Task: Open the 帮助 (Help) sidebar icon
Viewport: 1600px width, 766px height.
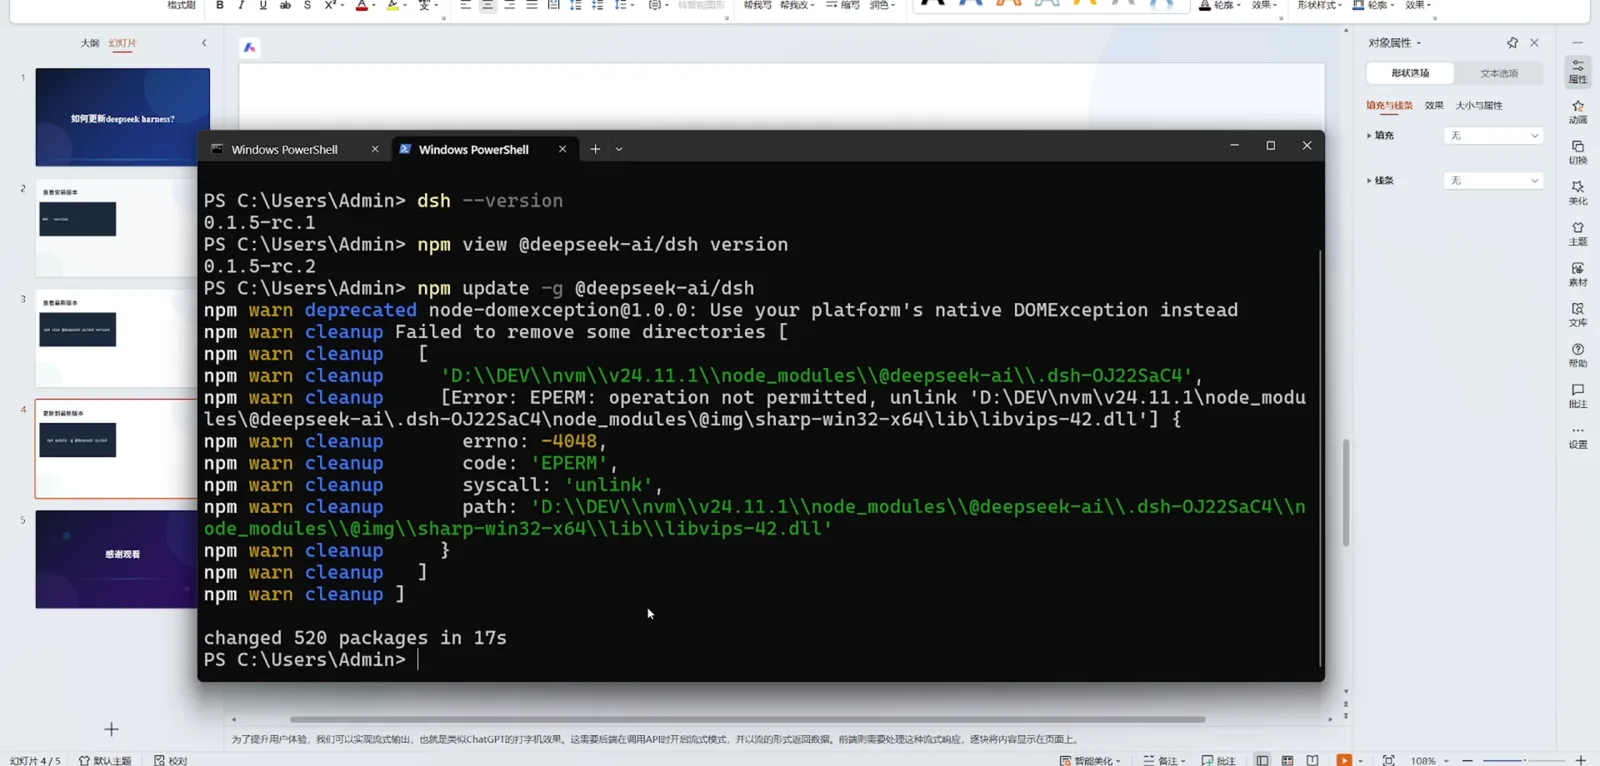Action: point(1577,355)
